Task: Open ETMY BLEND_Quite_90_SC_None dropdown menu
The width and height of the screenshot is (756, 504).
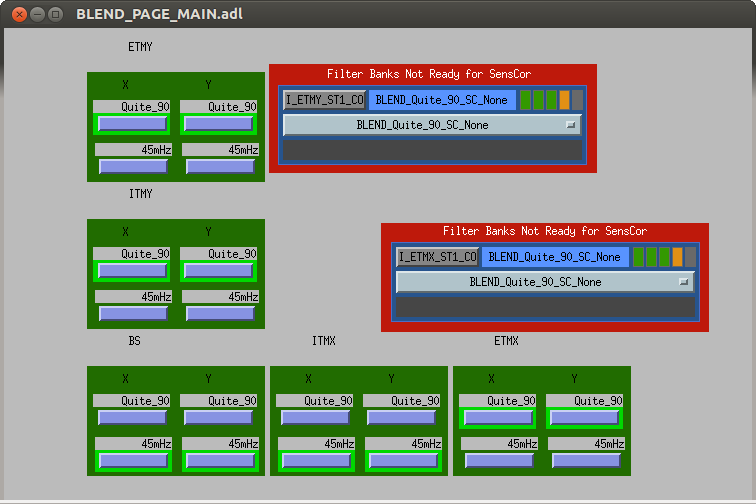Action: click(432, 125)
